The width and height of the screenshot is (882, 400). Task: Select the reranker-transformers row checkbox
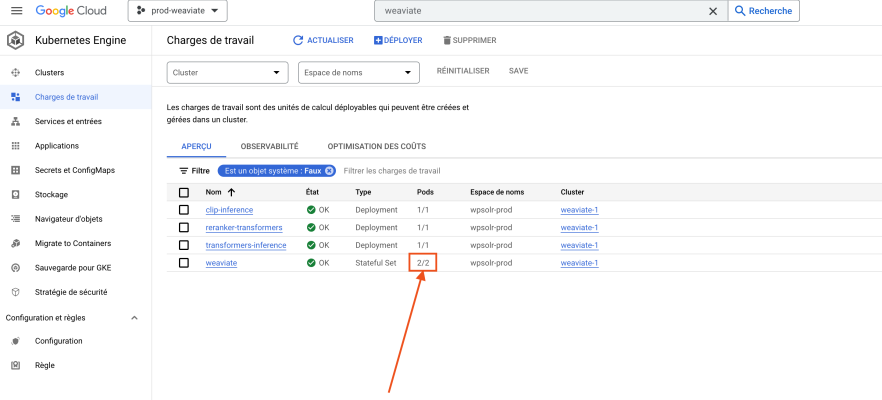(x=184, y=228)
